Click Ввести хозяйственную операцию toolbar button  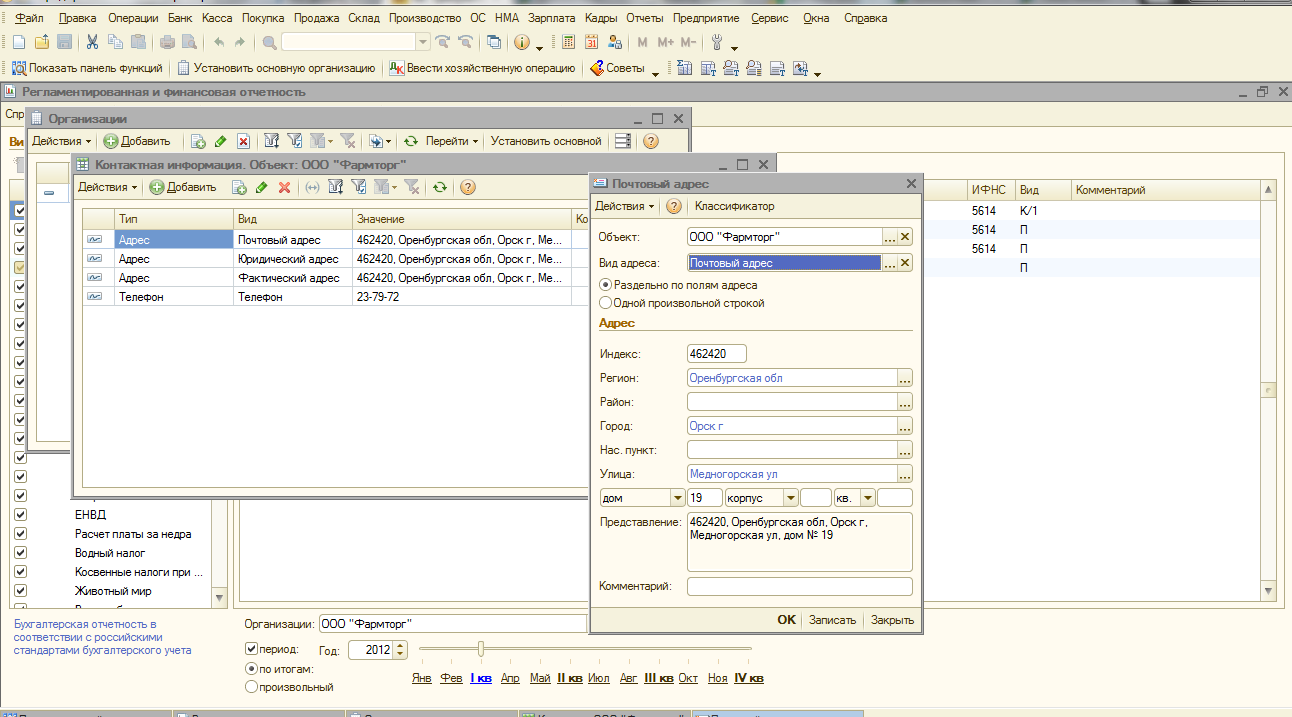coord(482,68)
